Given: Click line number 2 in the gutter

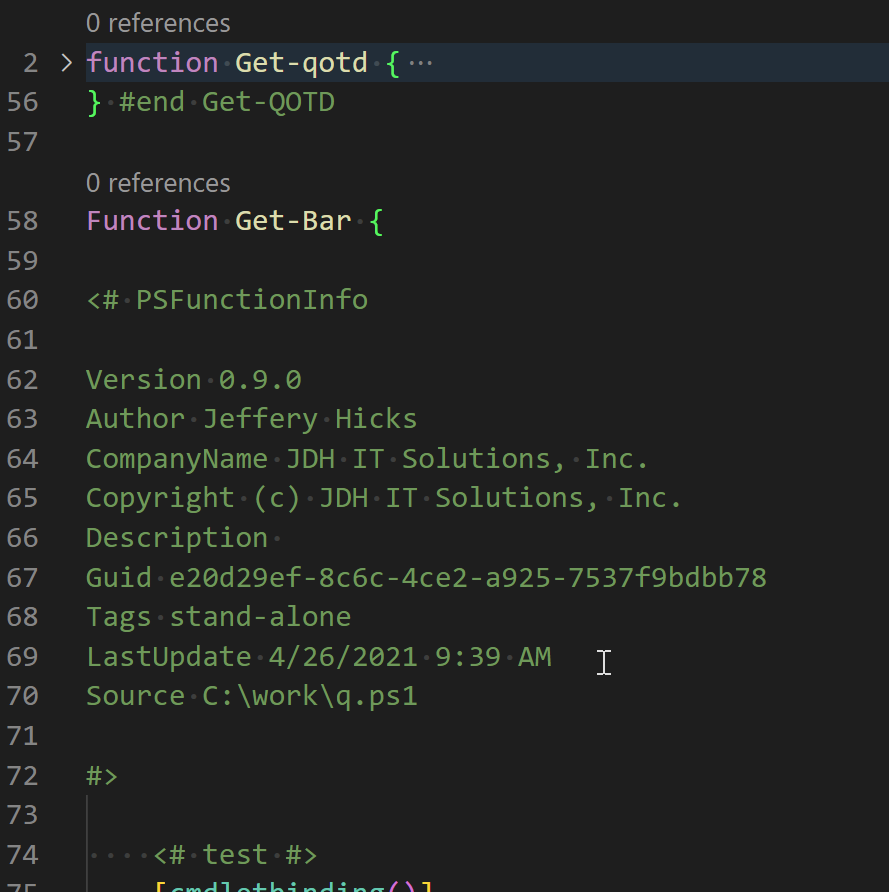Looking at the screenshot, I should point(31,63).
